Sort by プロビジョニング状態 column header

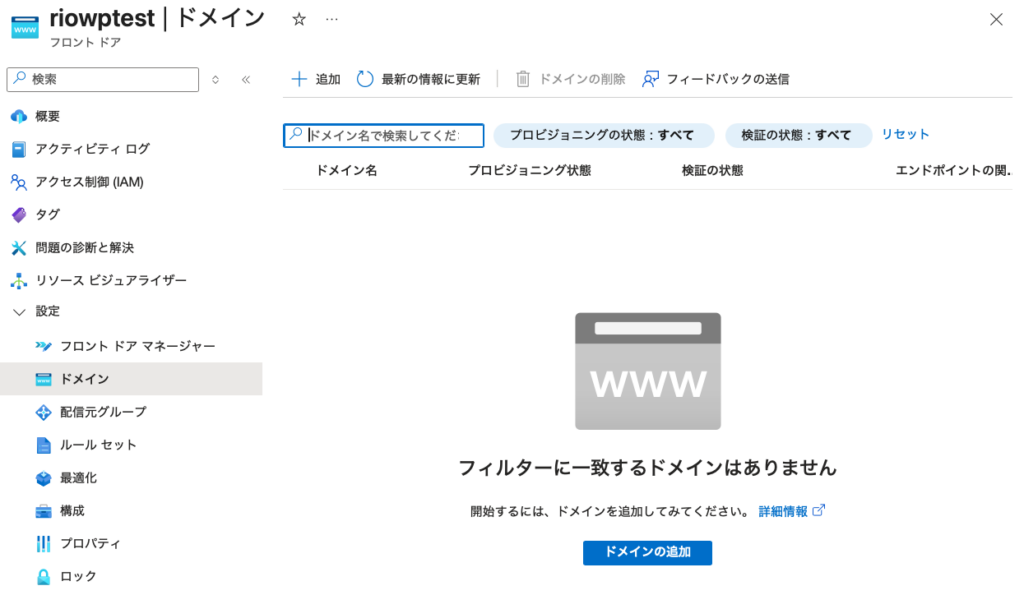[x=530, y=170]
